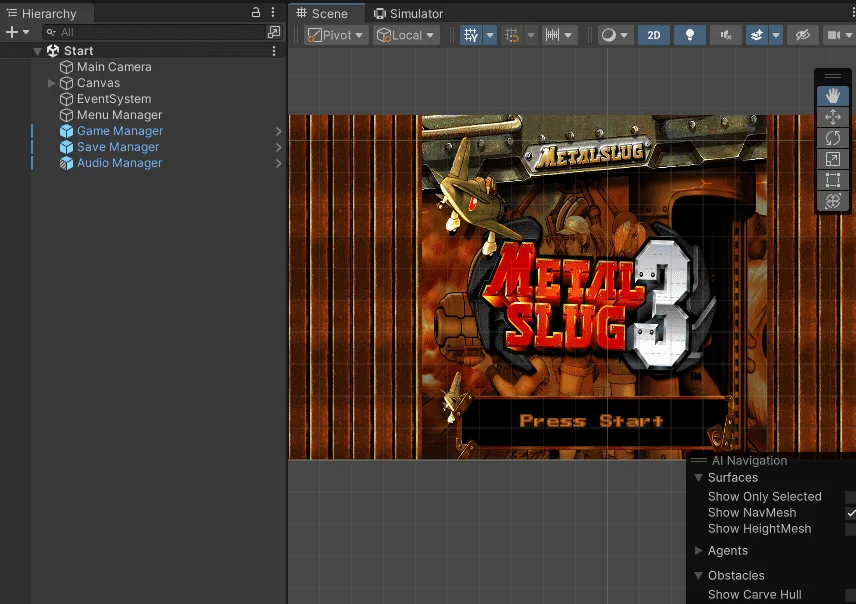Toggle the scene grid visibility icon
The width and height of the screenshot is (856, 604).
471,35
